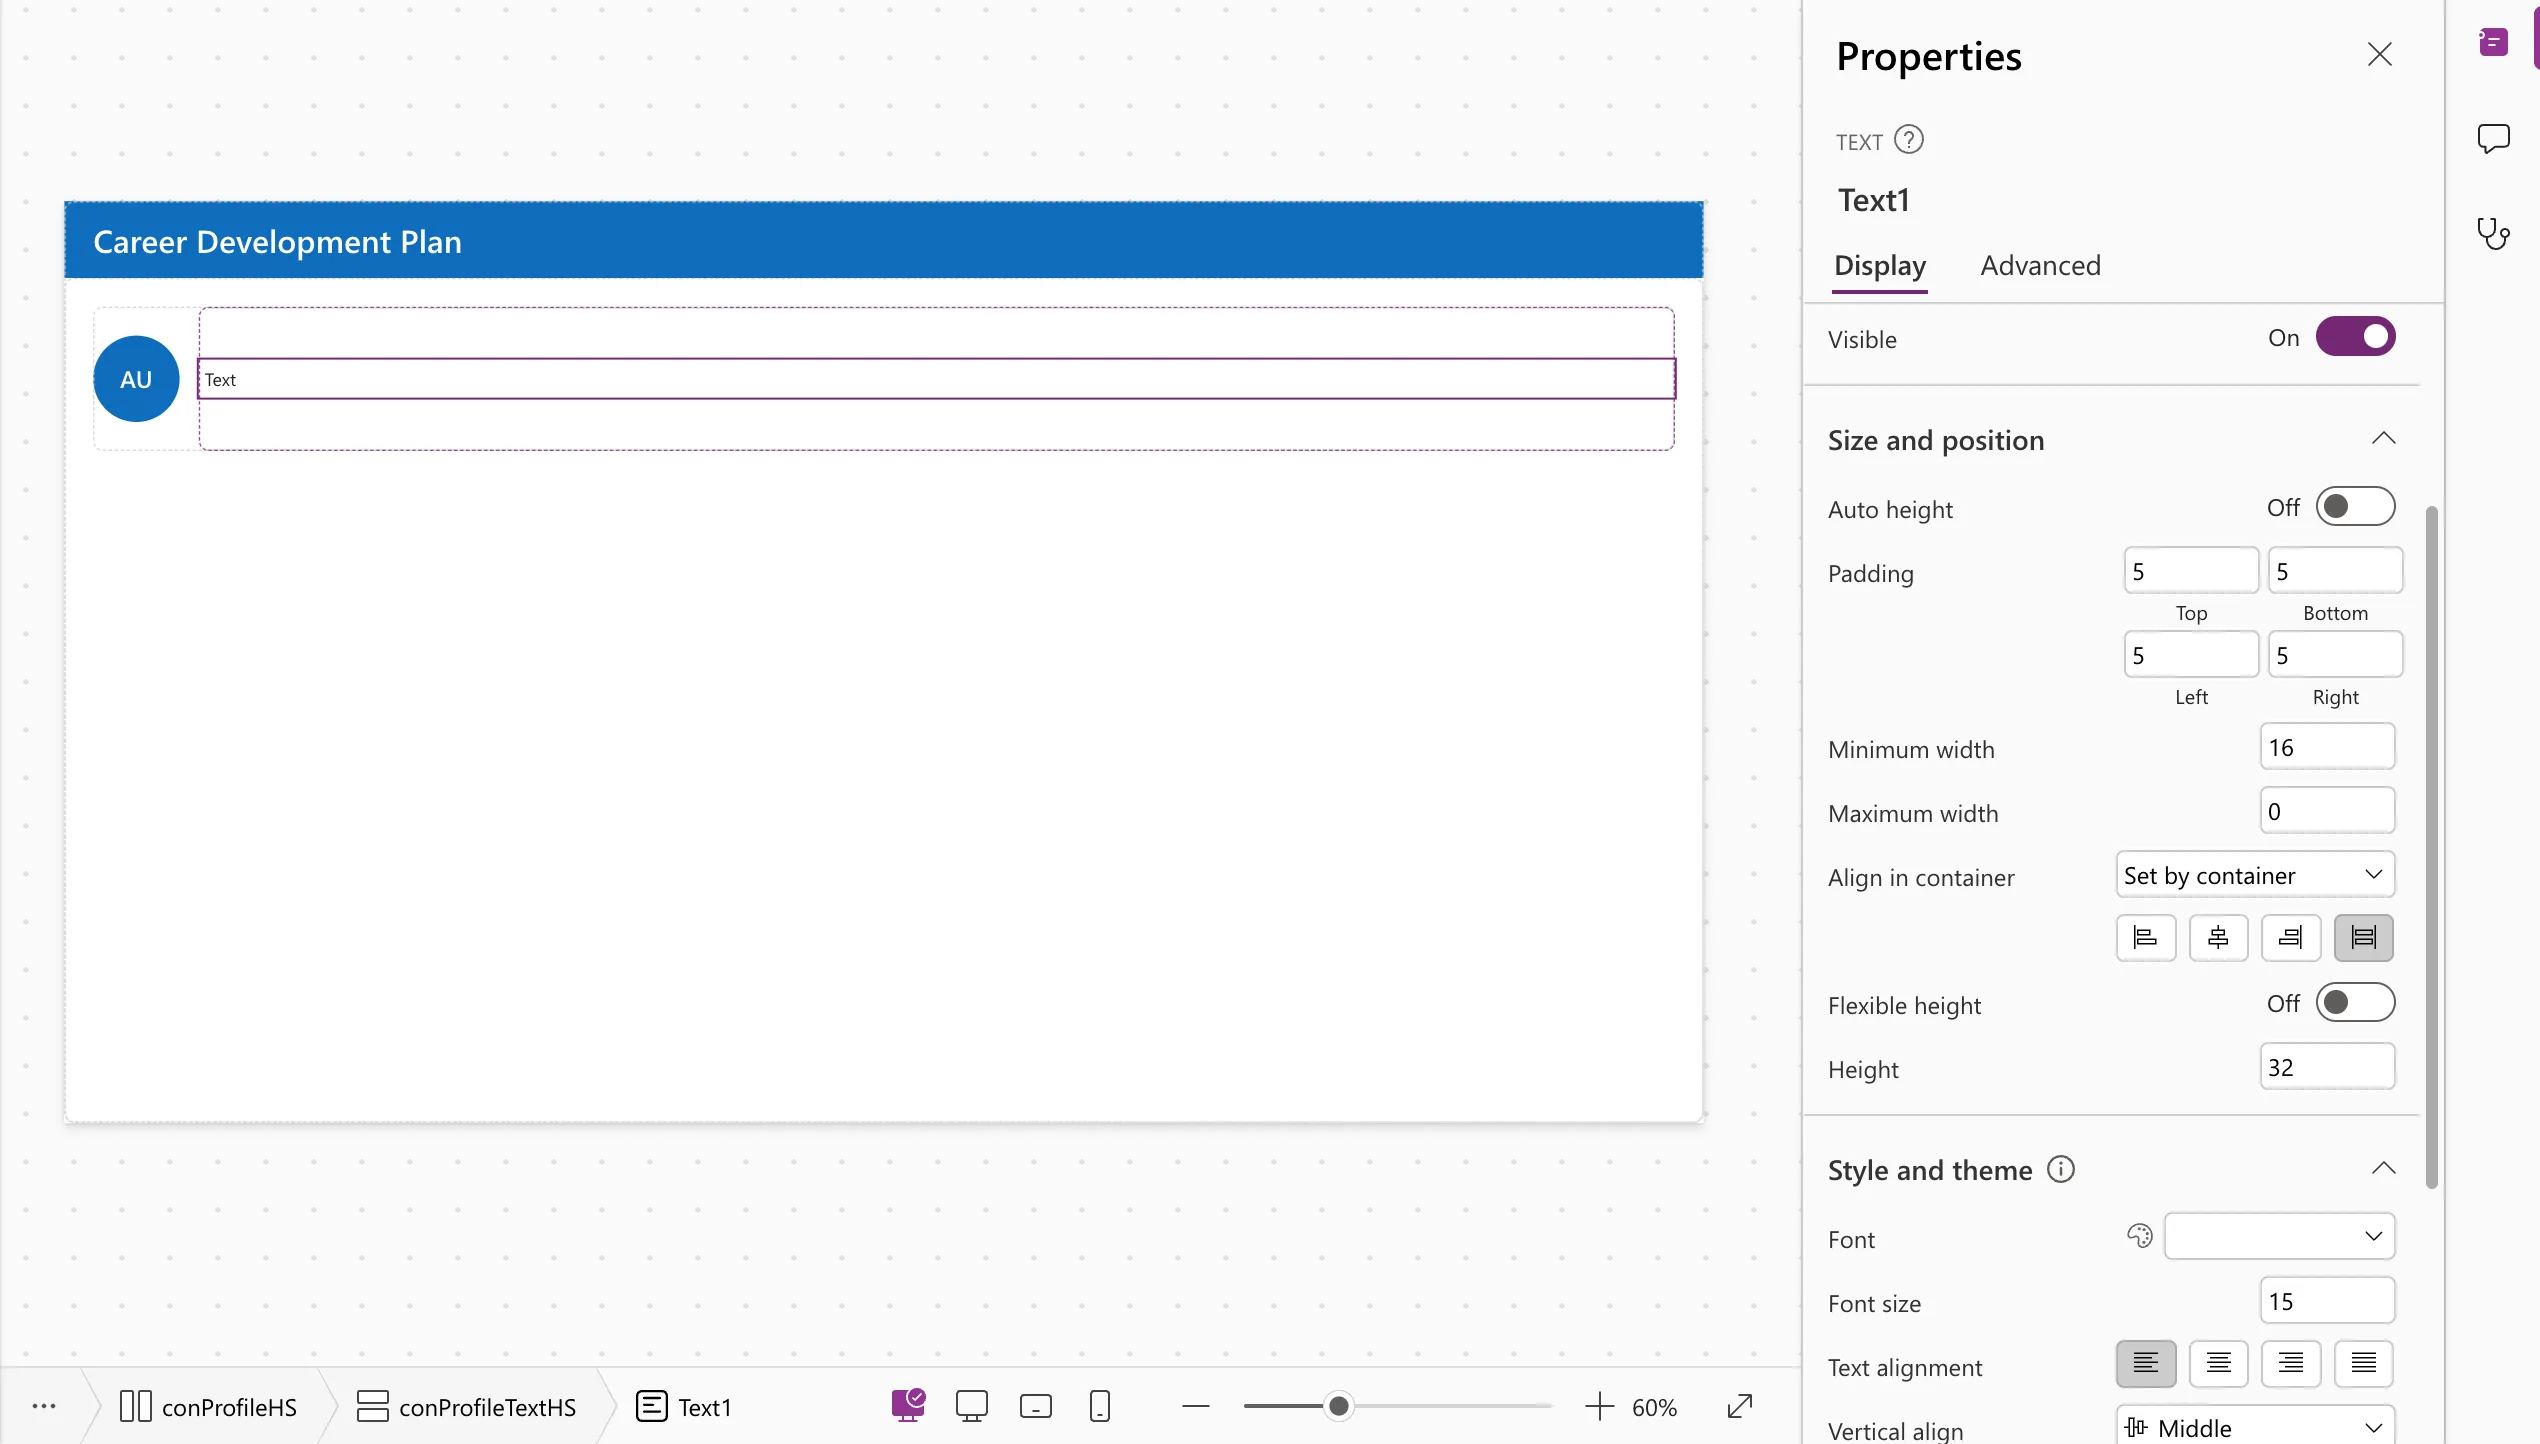Image resolution: width=2540 pixels, height=1444 pixels.
Task: Set text alignment to center
Action: click(x=2218, y=1363)
